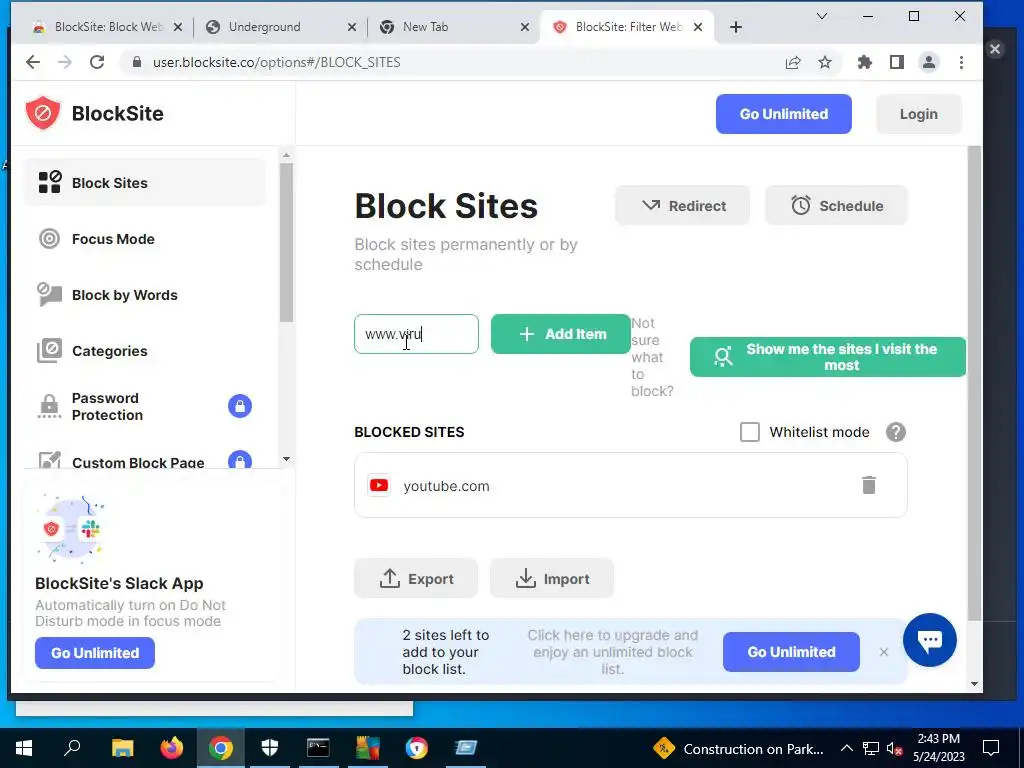
Task: Launch Firefox from the taskbar
Action: [x=172, y=748]
